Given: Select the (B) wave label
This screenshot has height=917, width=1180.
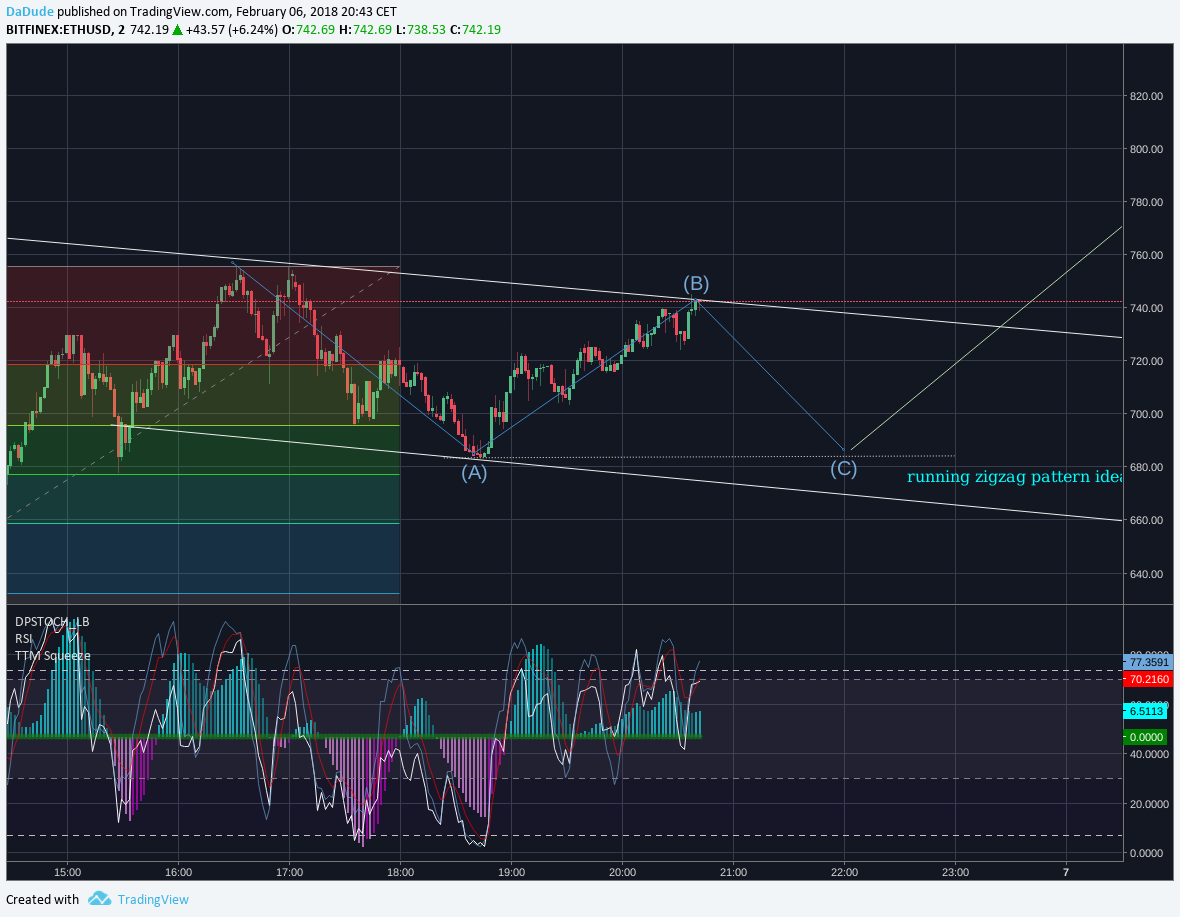Looking at the screenshot, I should [x=696, y=284].
